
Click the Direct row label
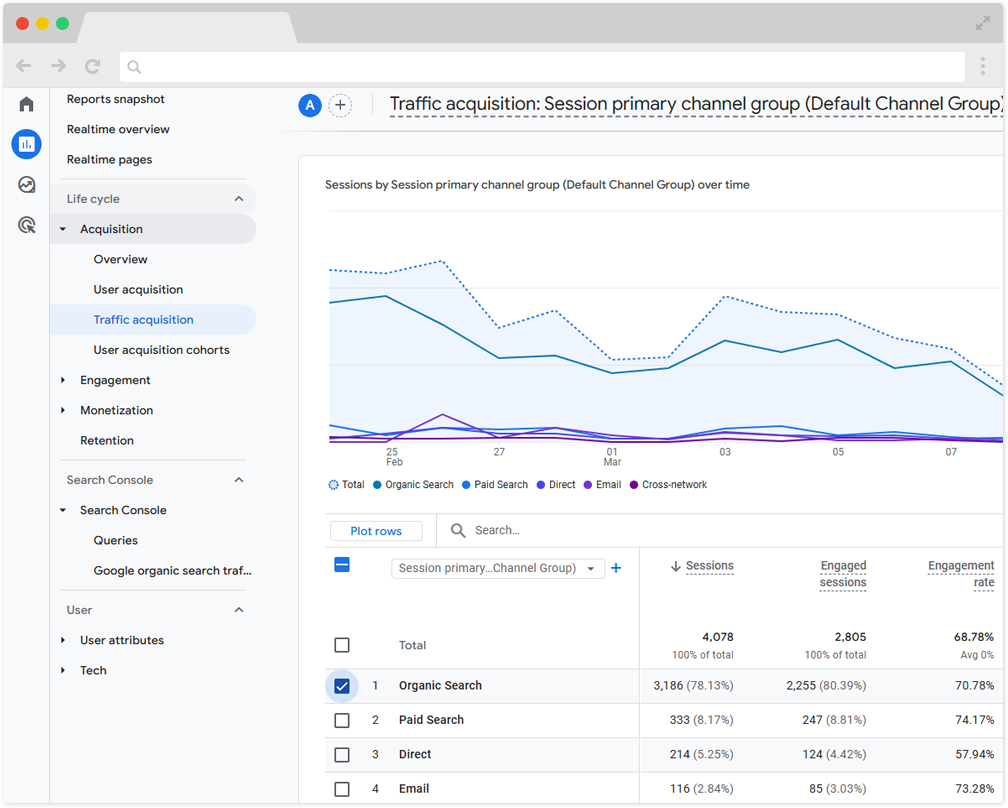click(x=415, y=754)
